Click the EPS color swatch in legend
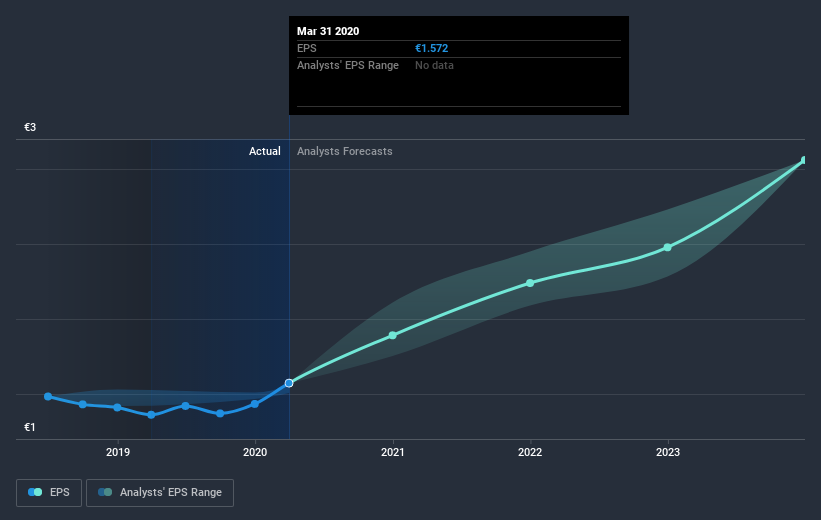This screenshot has width=821, height=520. 35,492
